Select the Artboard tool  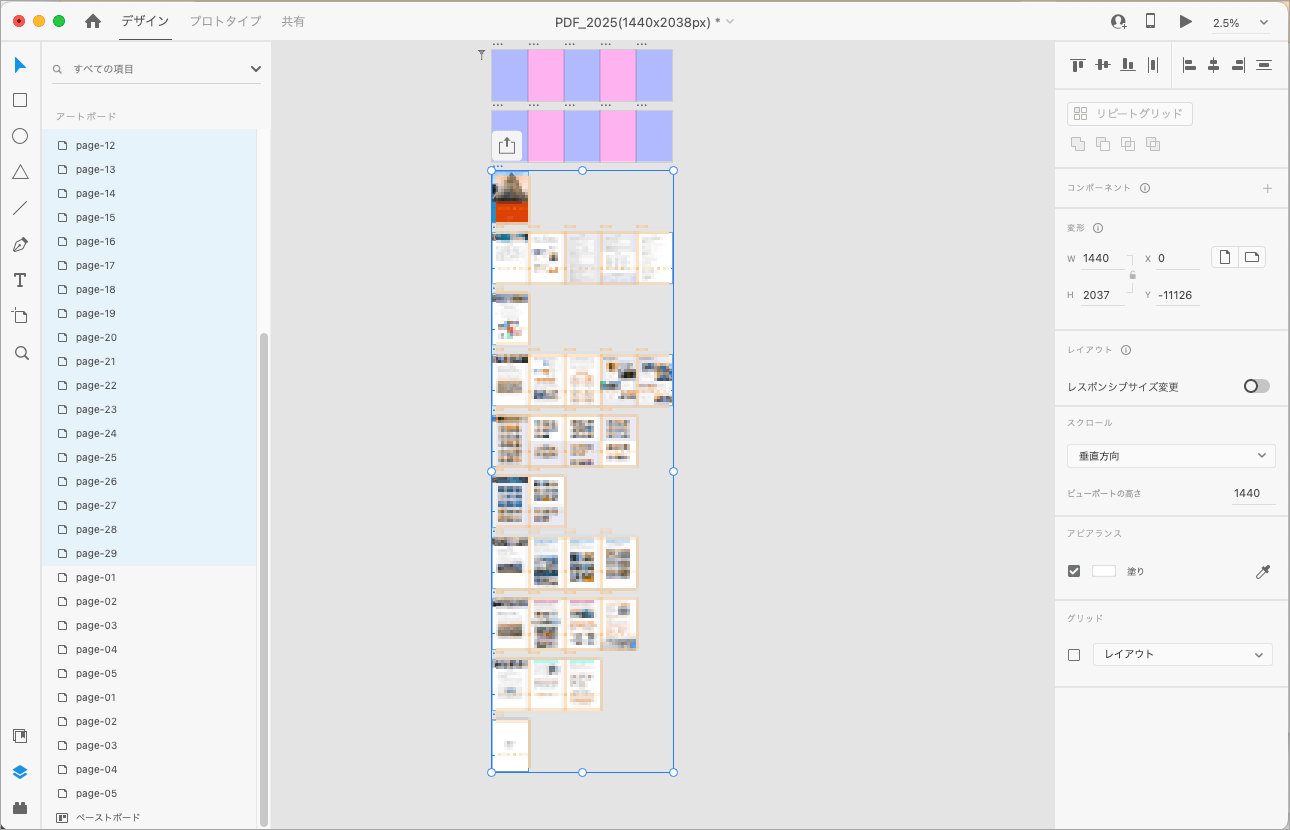coord(20,316)
